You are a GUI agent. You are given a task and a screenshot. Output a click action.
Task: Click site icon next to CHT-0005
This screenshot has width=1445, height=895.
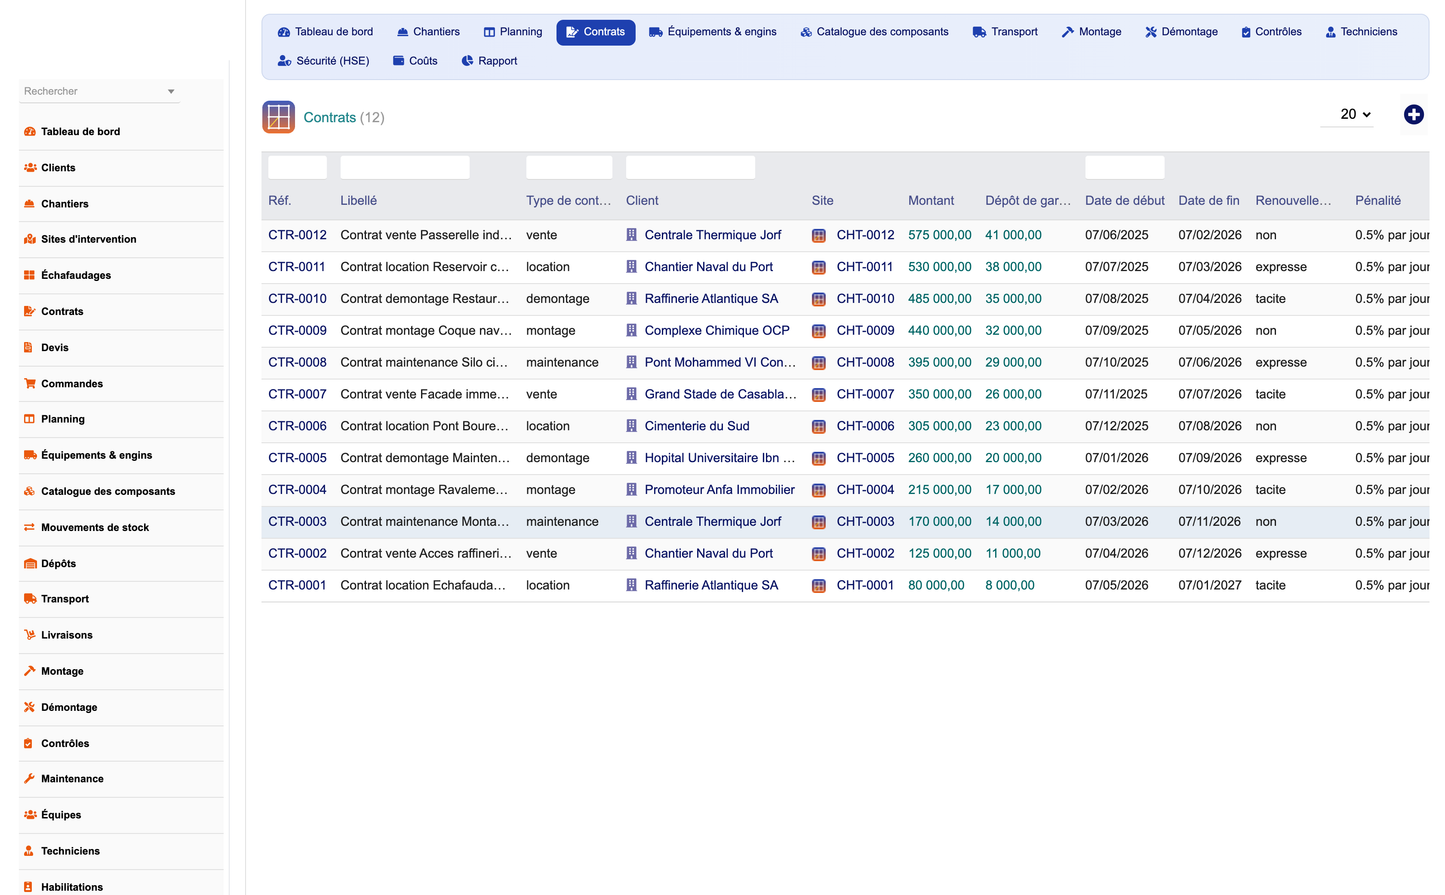tap(819, 458)
